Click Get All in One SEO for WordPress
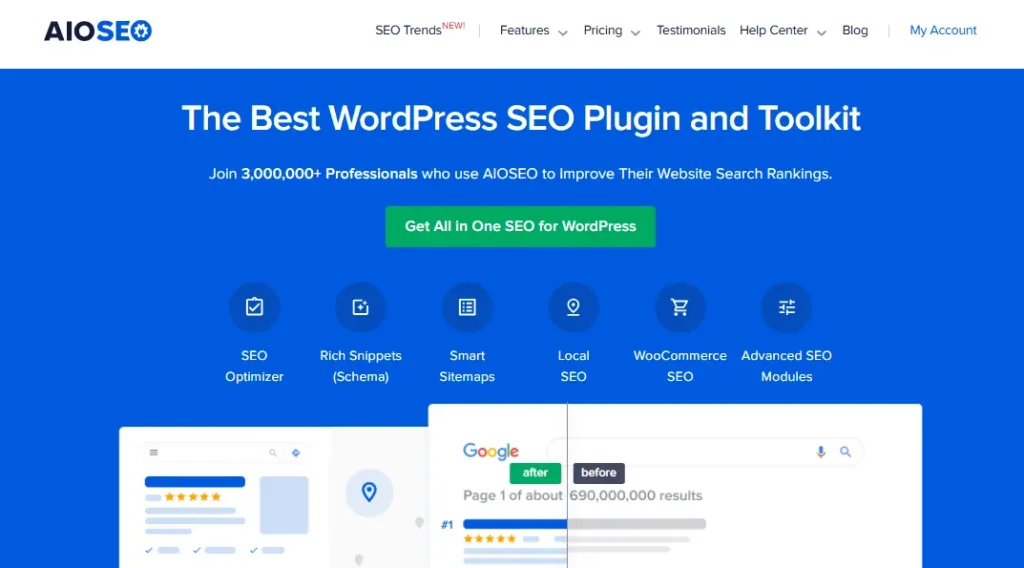Screen dimensions: 1024x568 (520, 227)
